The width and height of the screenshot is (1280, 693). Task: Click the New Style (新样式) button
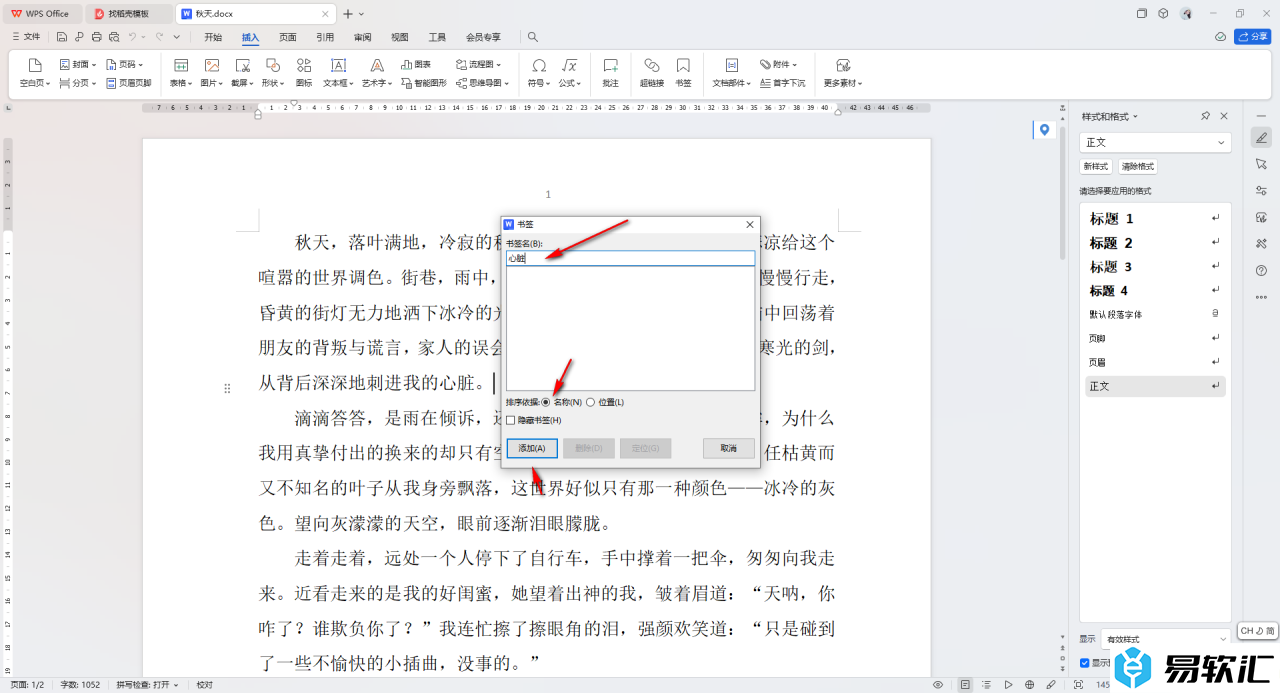click(x=1096, y=166)
